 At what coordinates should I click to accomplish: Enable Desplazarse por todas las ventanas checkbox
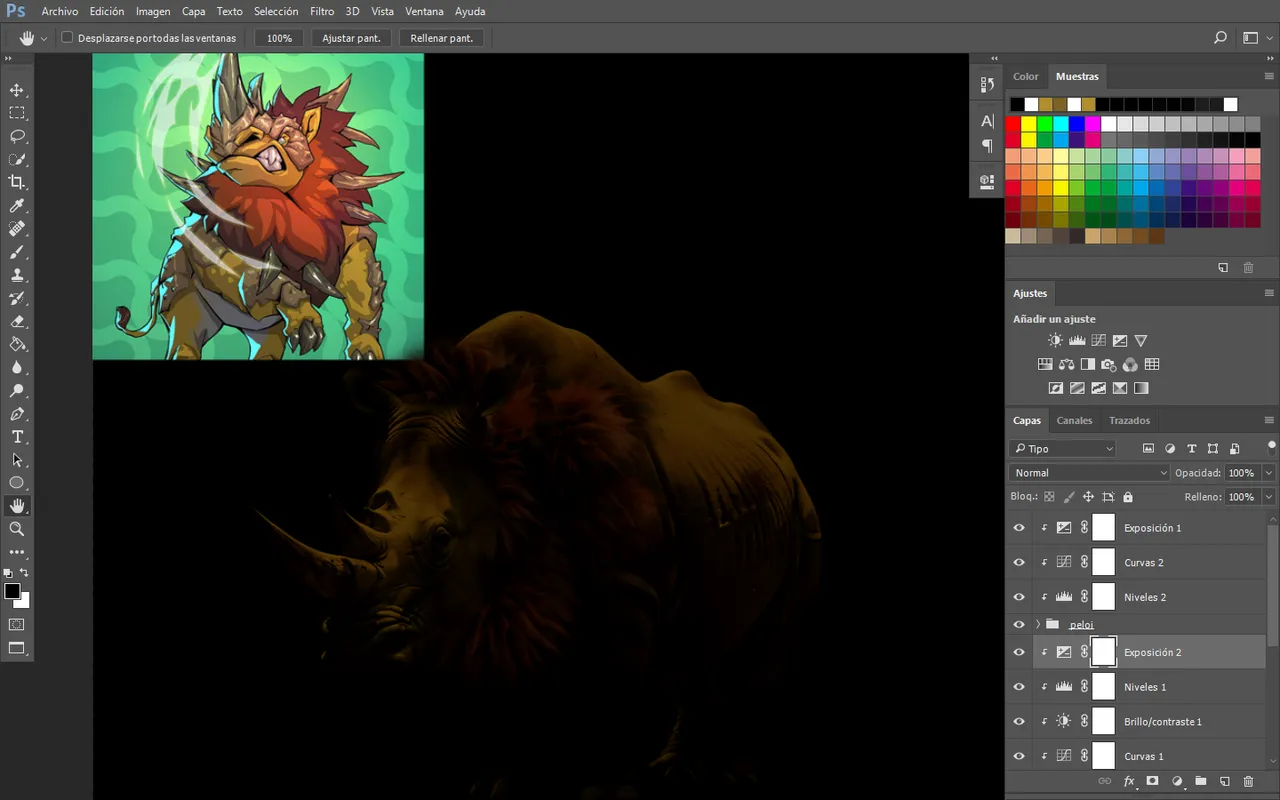pos(67,38)
